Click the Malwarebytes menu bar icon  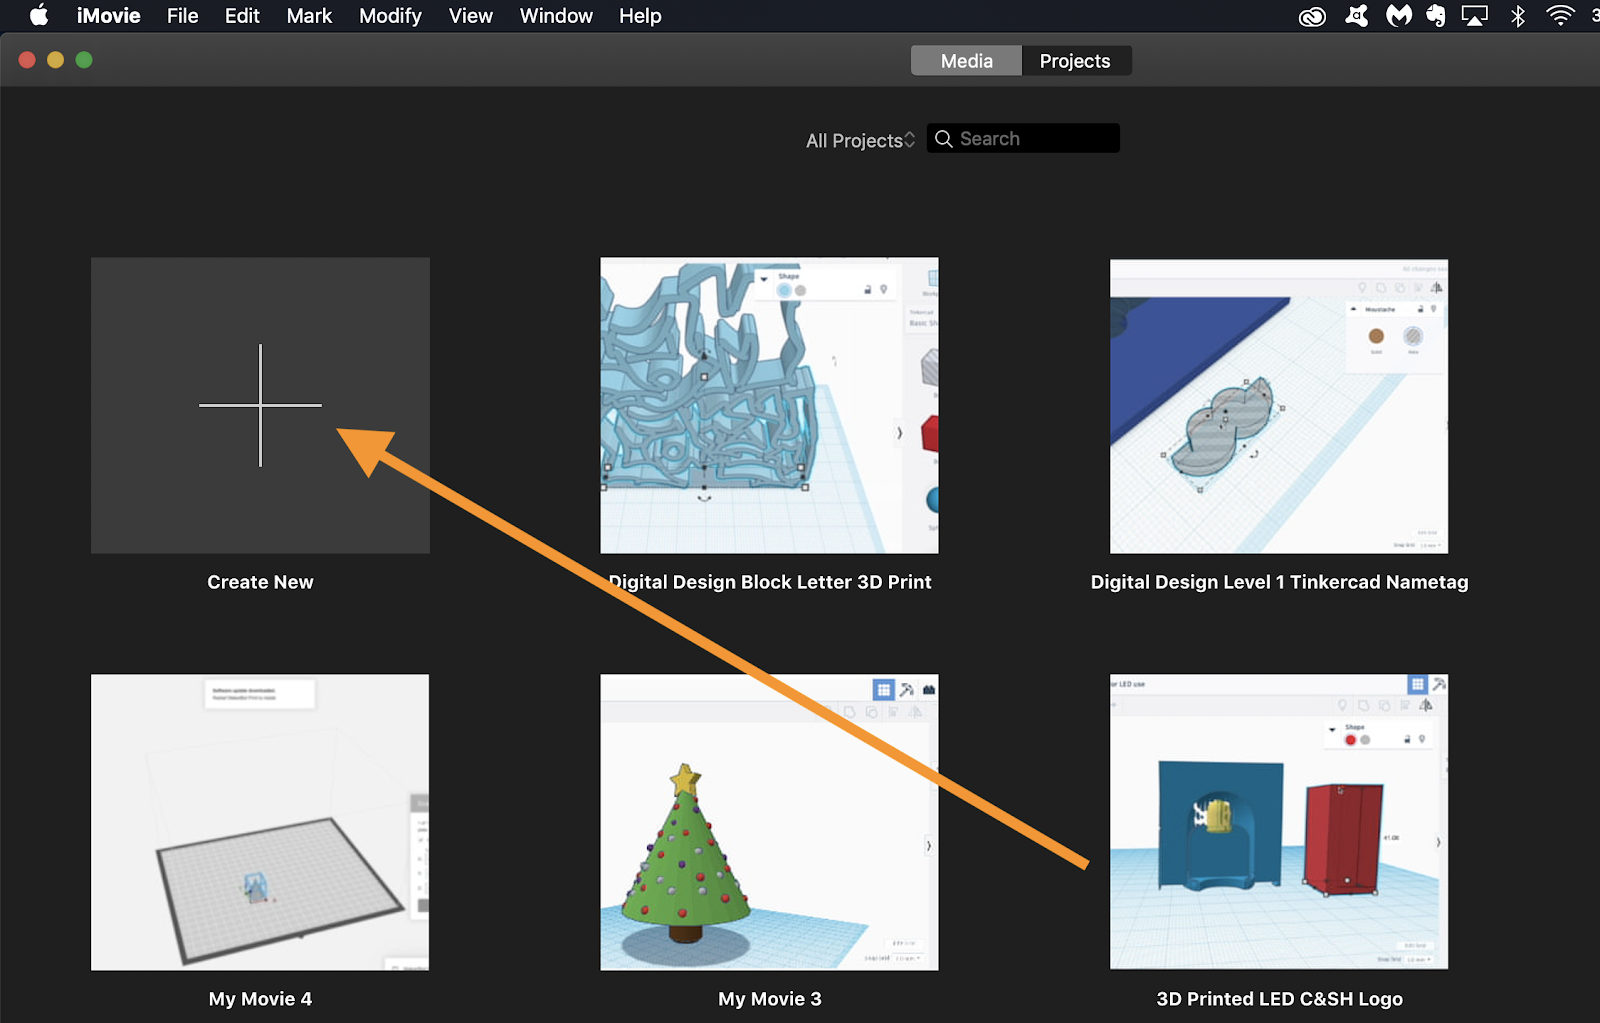click(1399, 16)
